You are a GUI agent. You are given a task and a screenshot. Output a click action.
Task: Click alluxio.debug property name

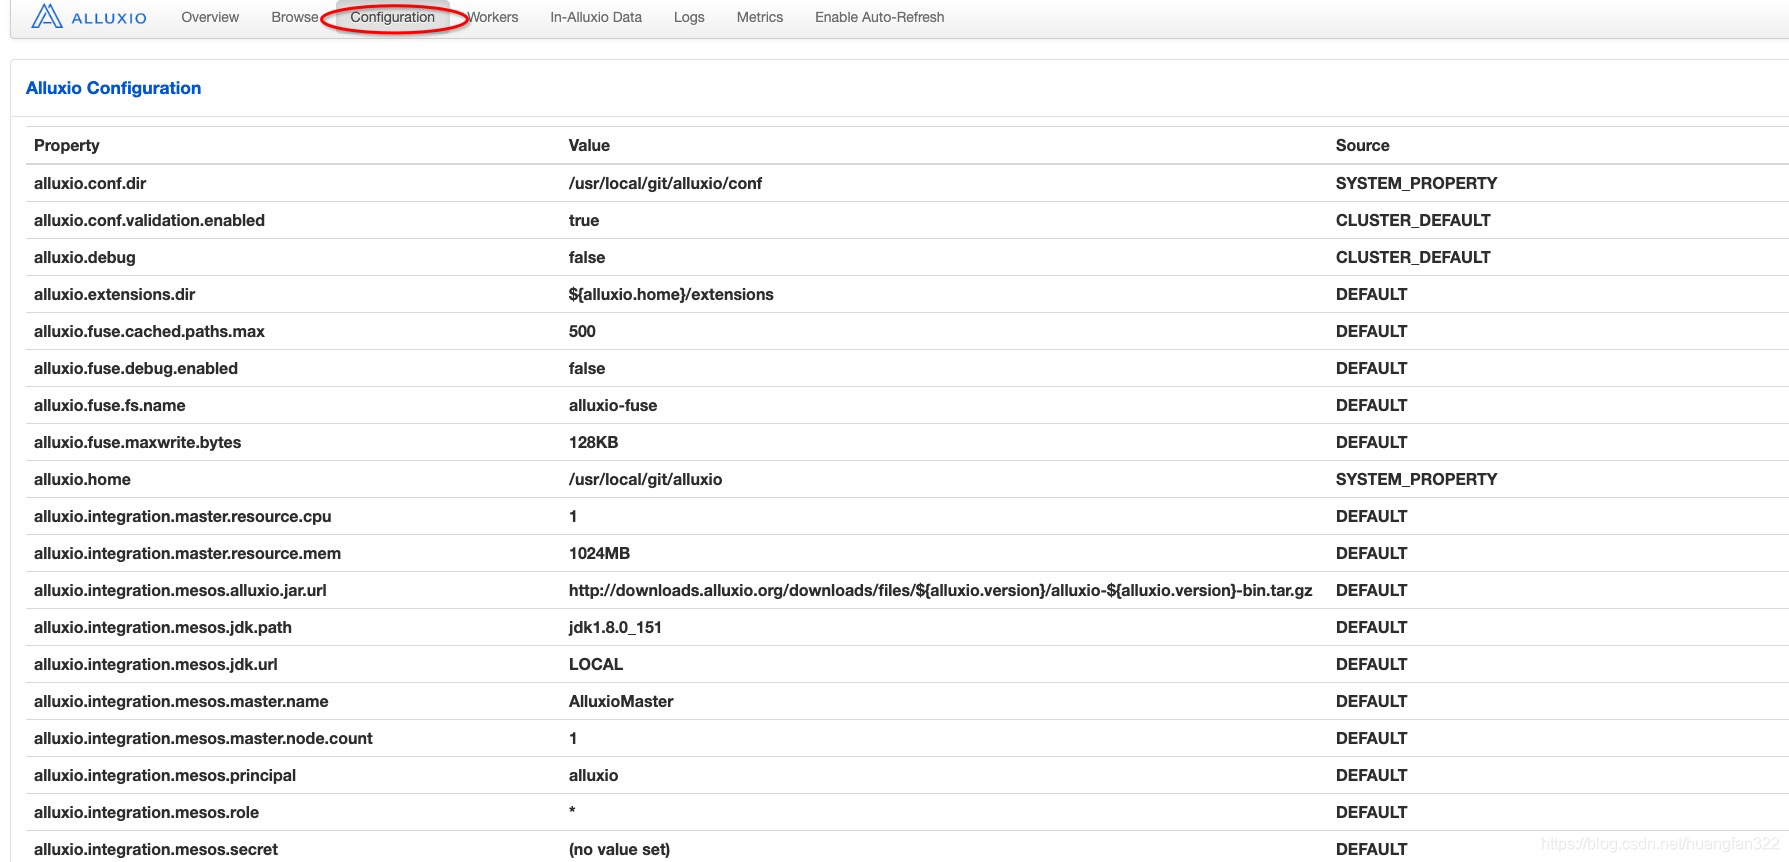pyautogui.click(x=85, y=257)
